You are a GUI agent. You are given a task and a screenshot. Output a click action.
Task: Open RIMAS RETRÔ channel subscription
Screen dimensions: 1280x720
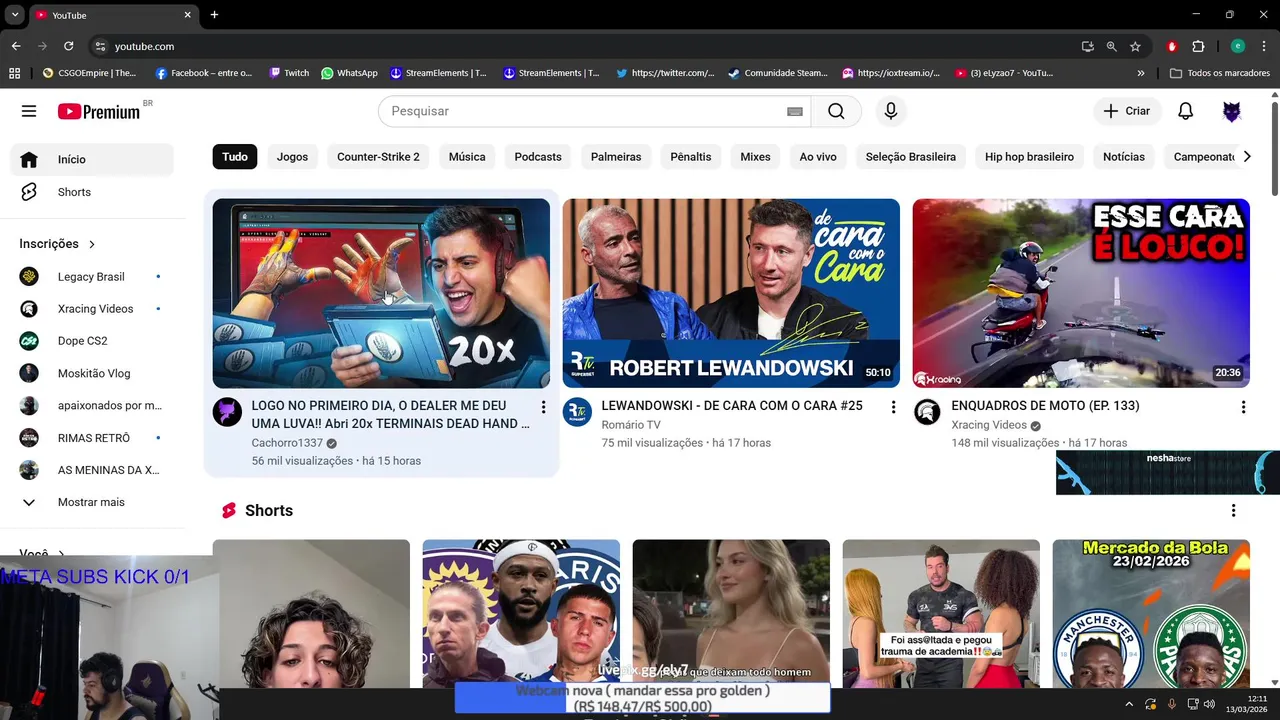[x=92, y=438]
